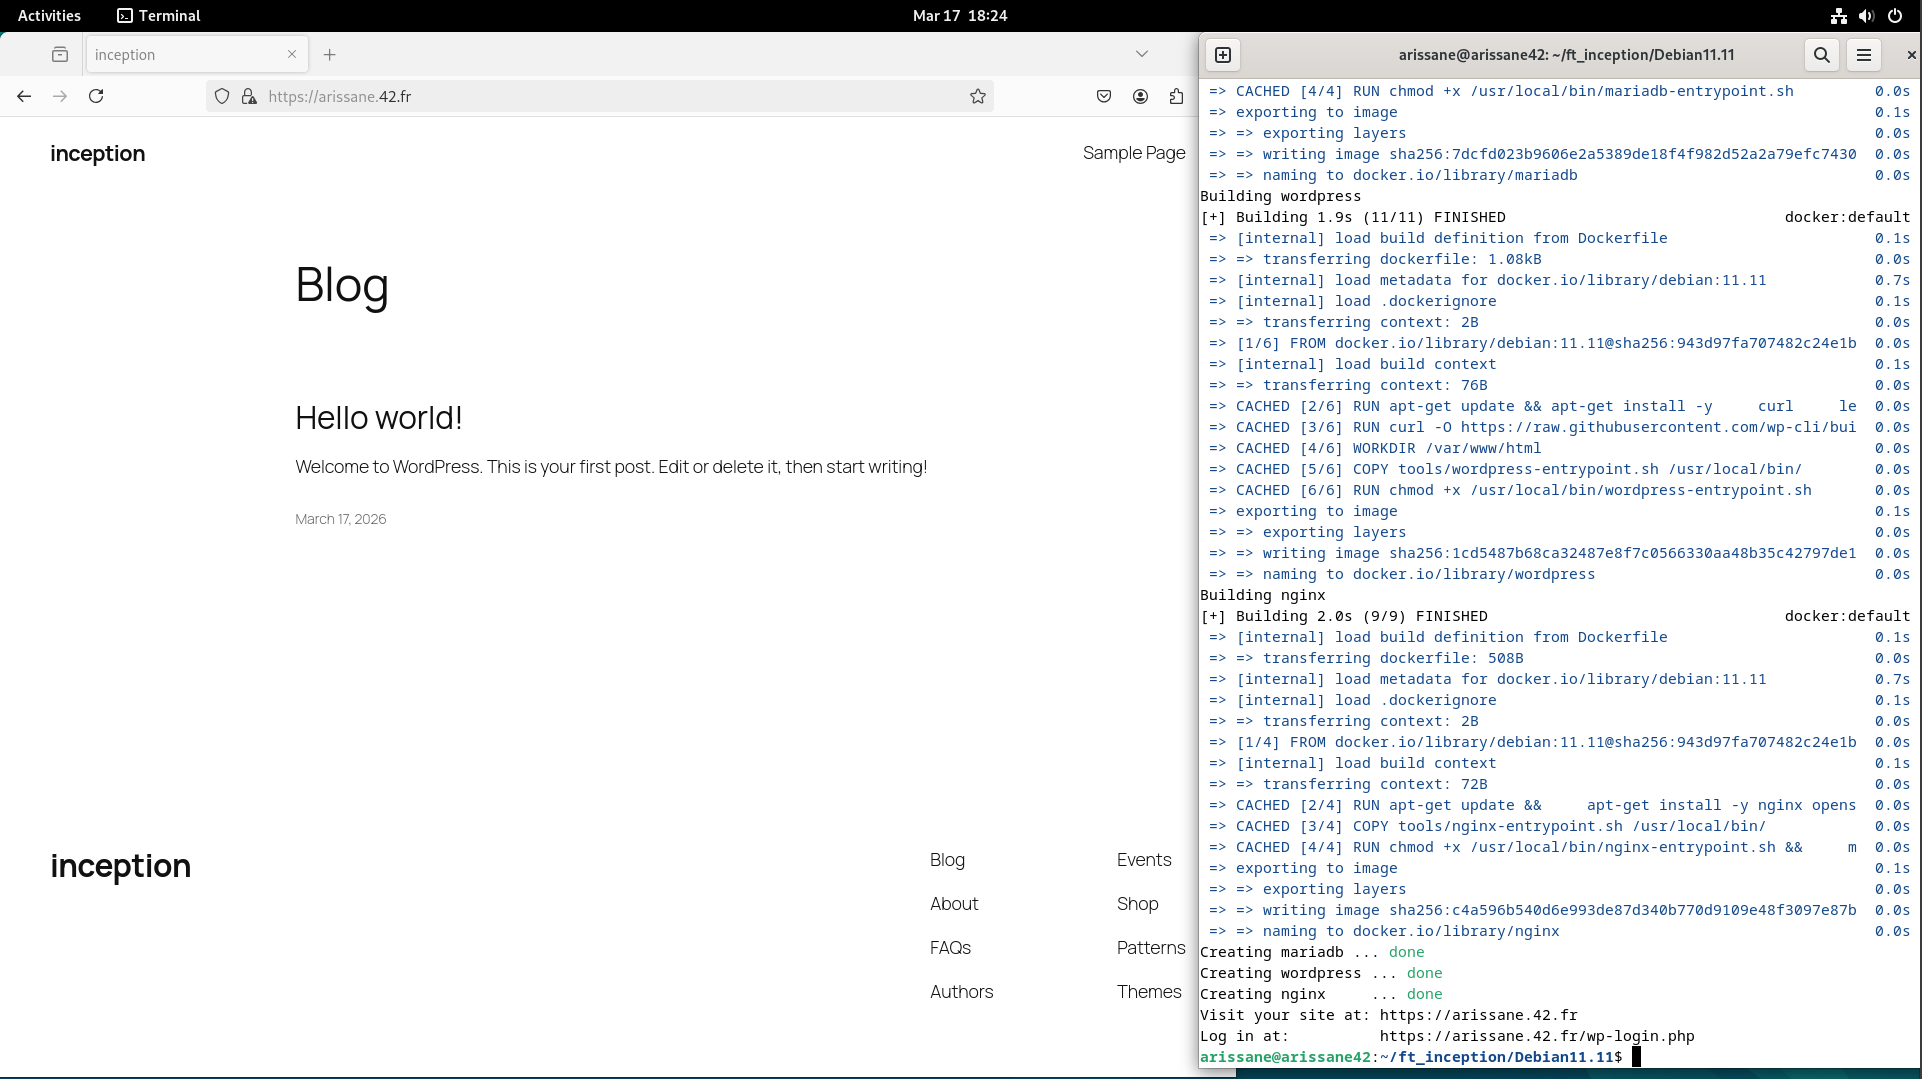The height and width of the screenshot is (1079, 1922).
Task: Click 'Welcome to WordPress' post excerpt
Action: 611,467
